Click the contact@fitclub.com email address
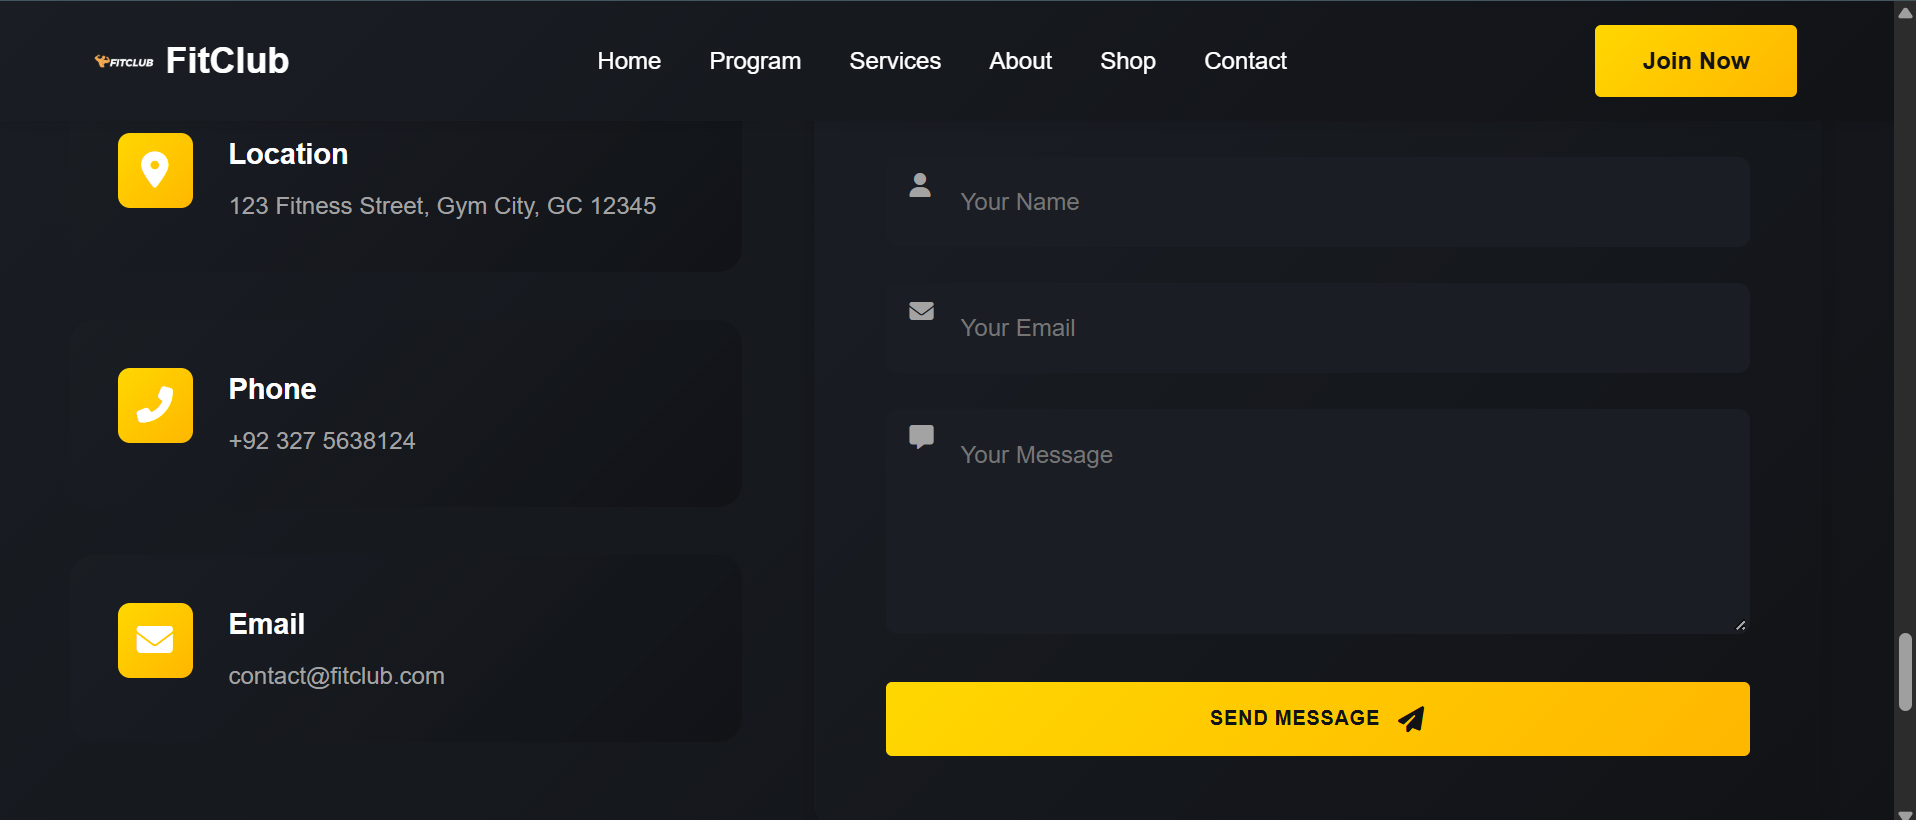1916x820 pixels. pyautogui.click(x=337, y=676)
